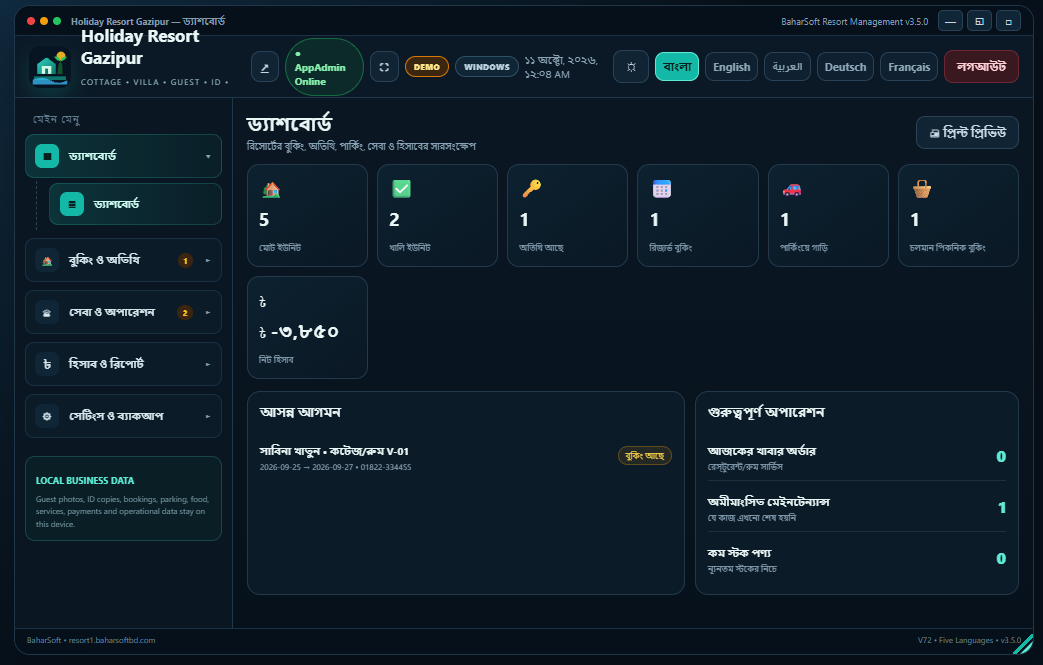Click কম স্টক পণ্য operation row
This screenshot has width=1043, height=665.
857,559
